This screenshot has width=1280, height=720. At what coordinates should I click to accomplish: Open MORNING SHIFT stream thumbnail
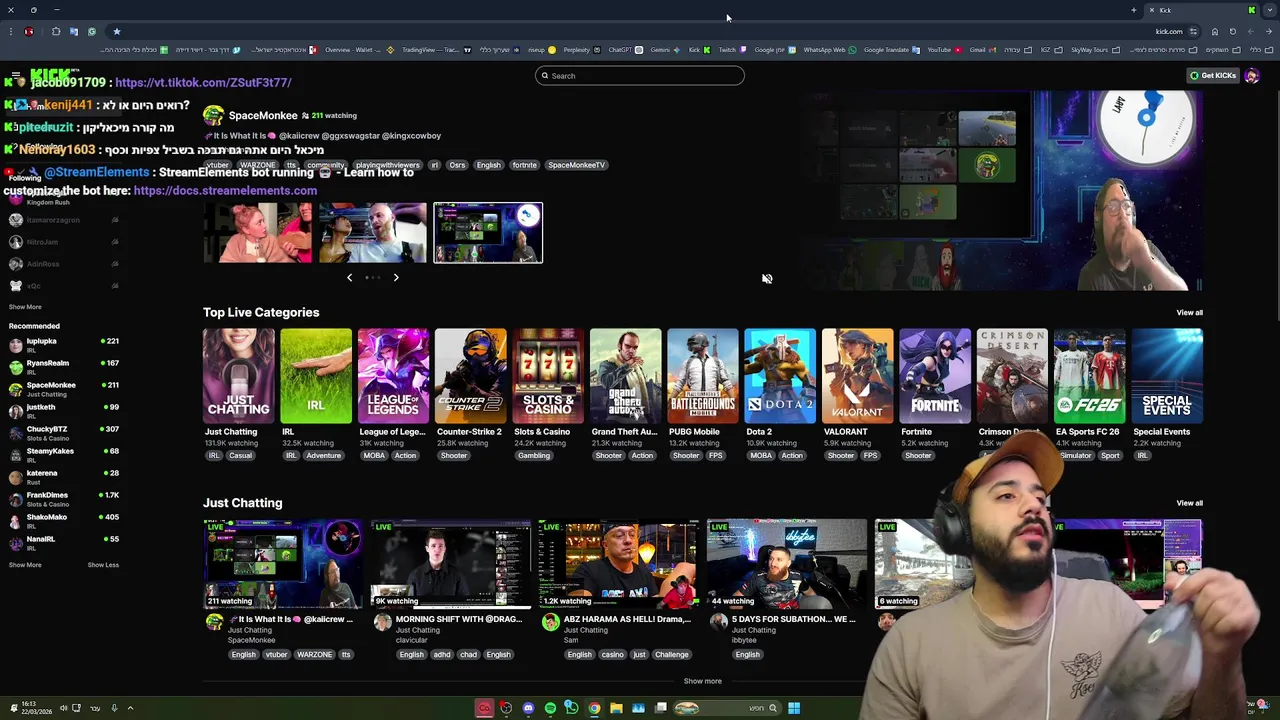point(450,563)
